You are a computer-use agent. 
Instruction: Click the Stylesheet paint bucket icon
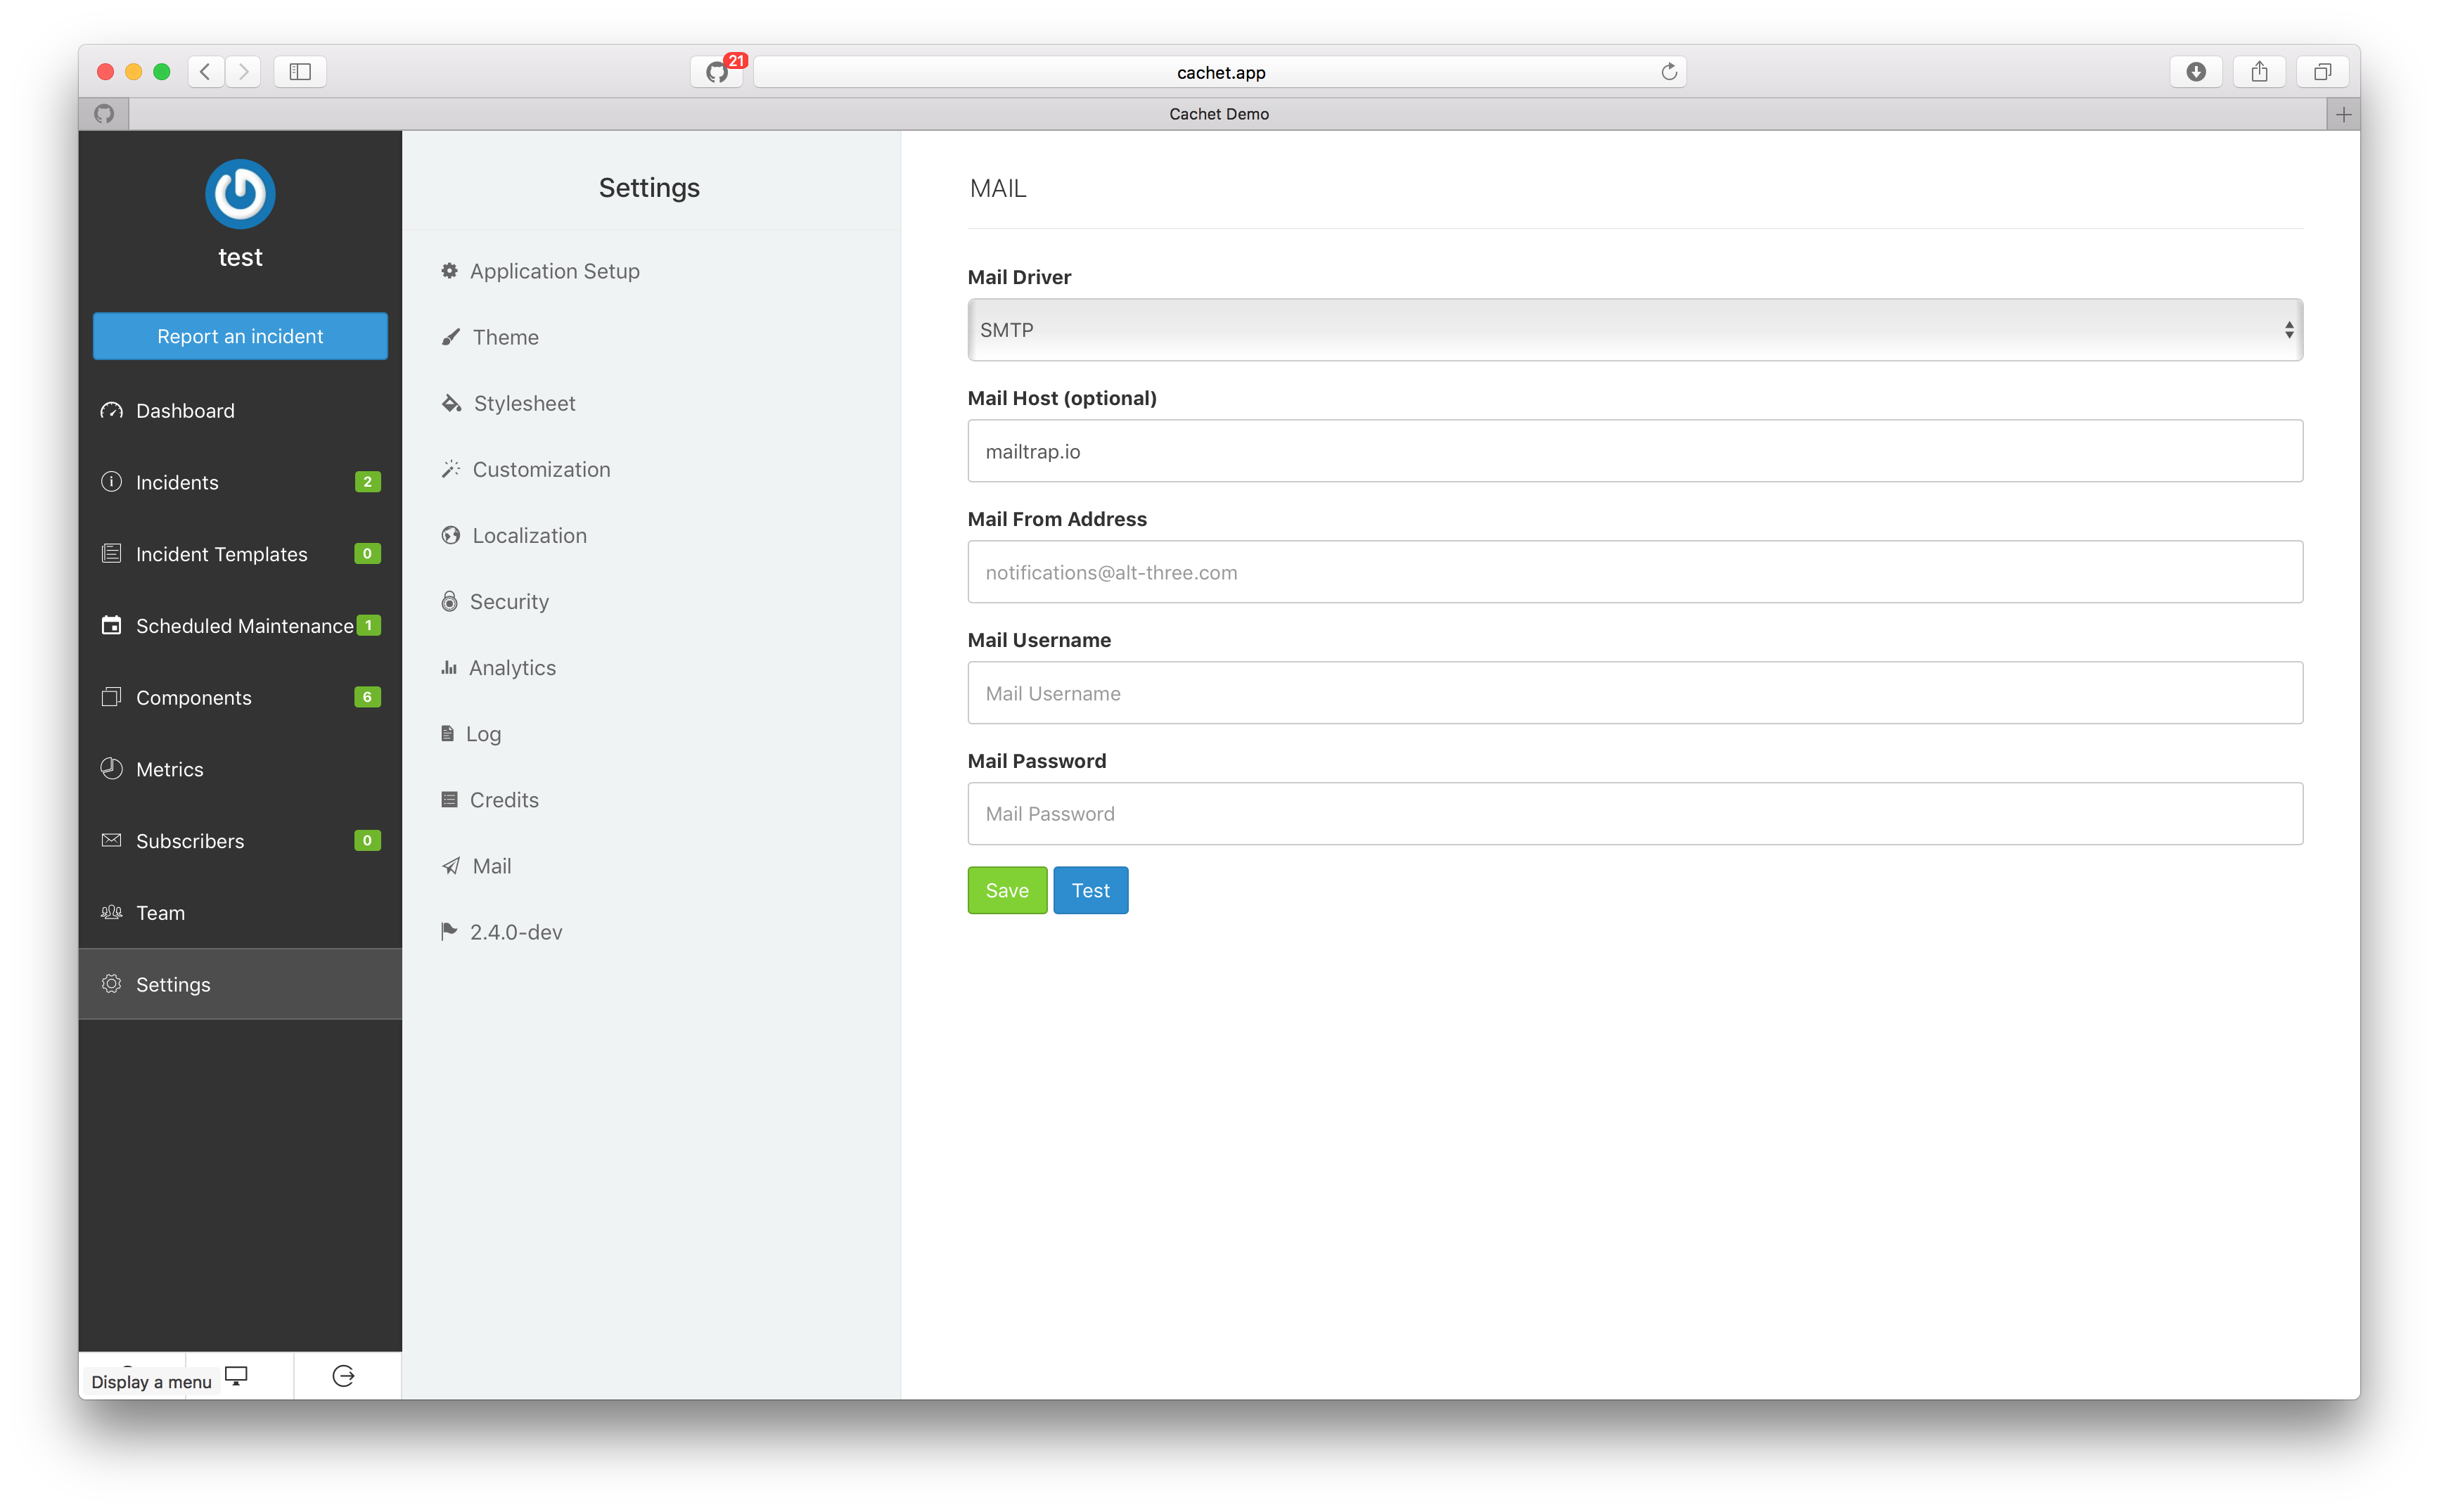(451, 403)
